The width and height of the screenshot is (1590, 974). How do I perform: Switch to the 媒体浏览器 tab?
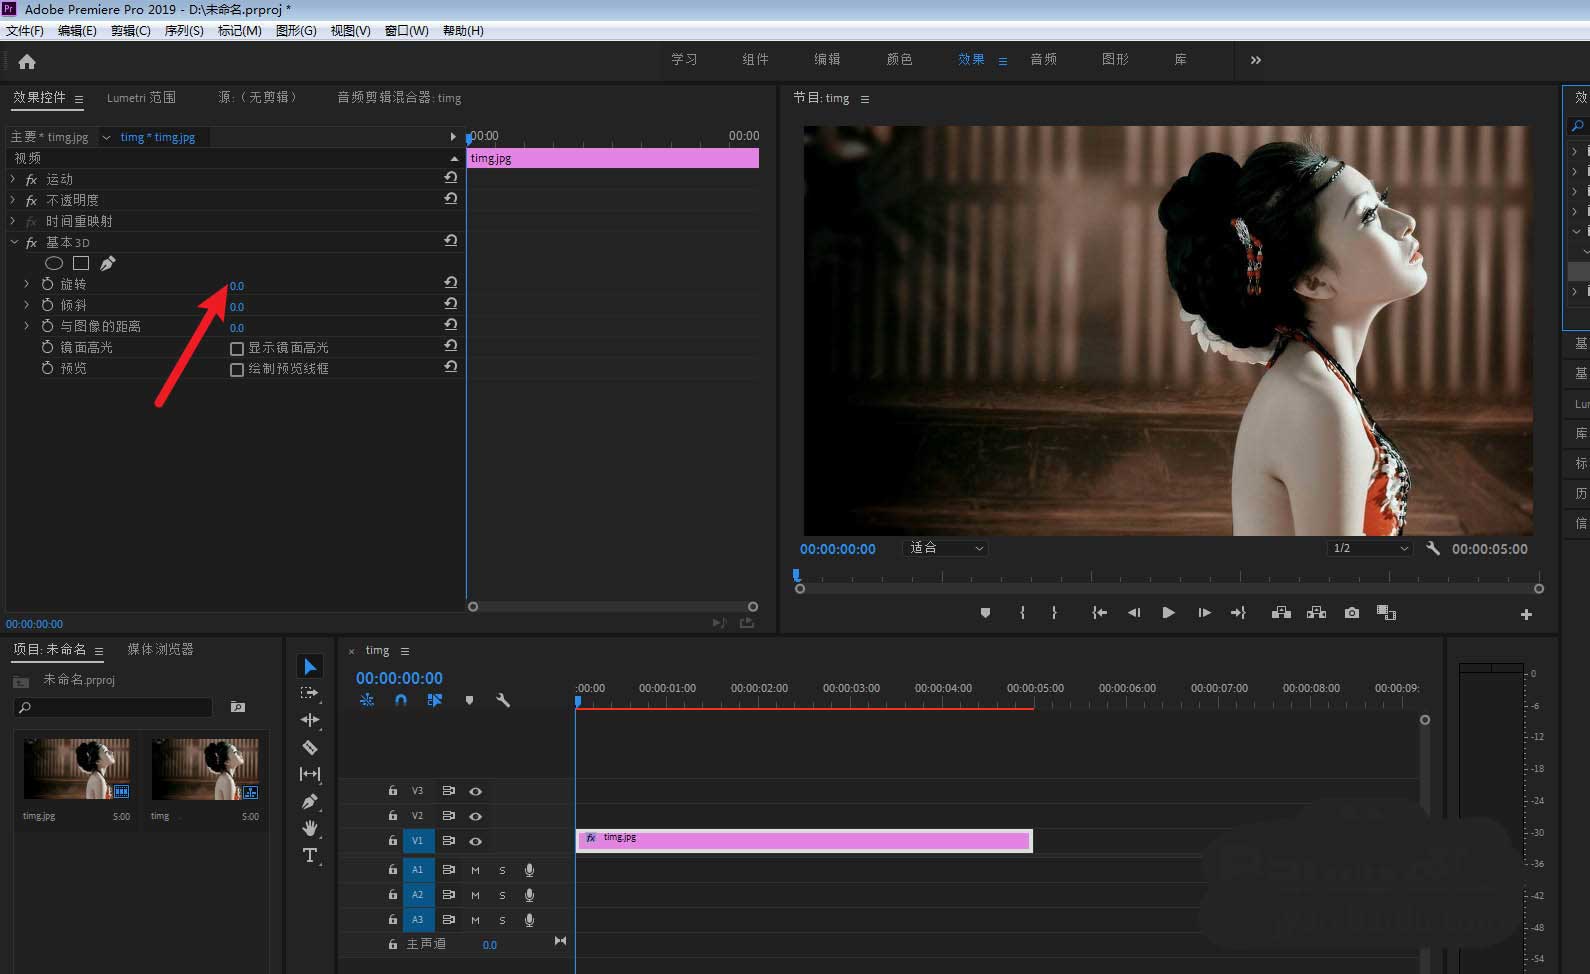coord(160,650)
